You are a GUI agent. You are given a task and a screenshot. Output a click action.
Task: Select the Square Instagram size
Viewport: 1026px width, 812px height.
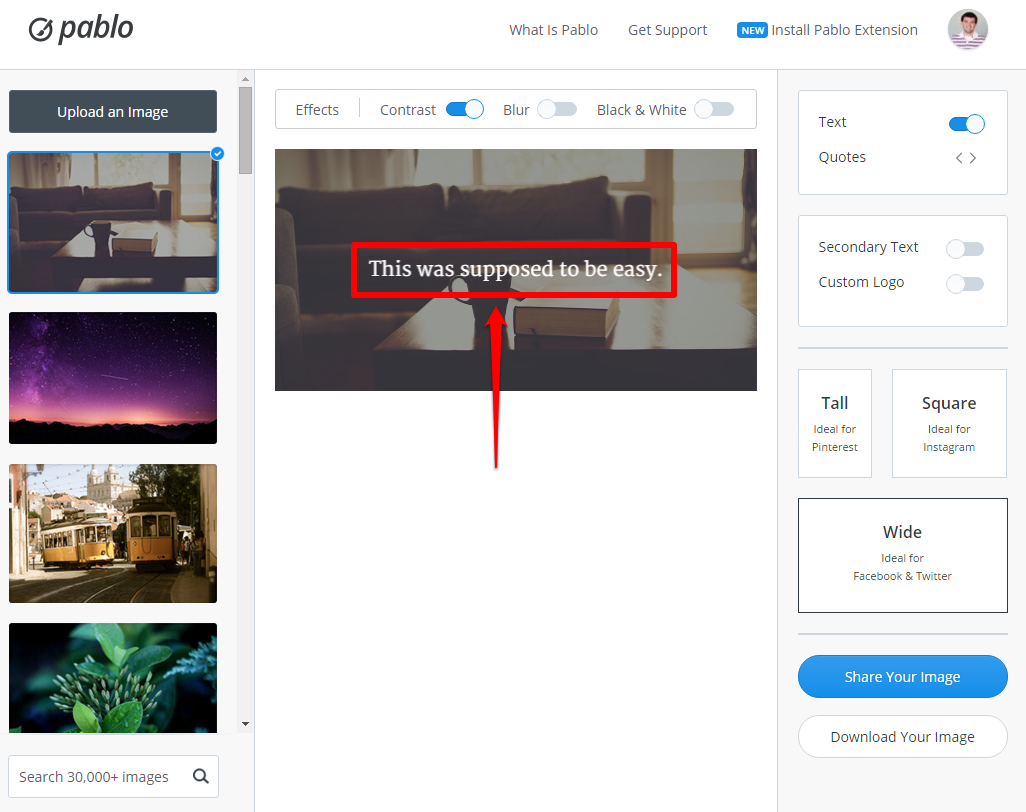click(949, 423)
